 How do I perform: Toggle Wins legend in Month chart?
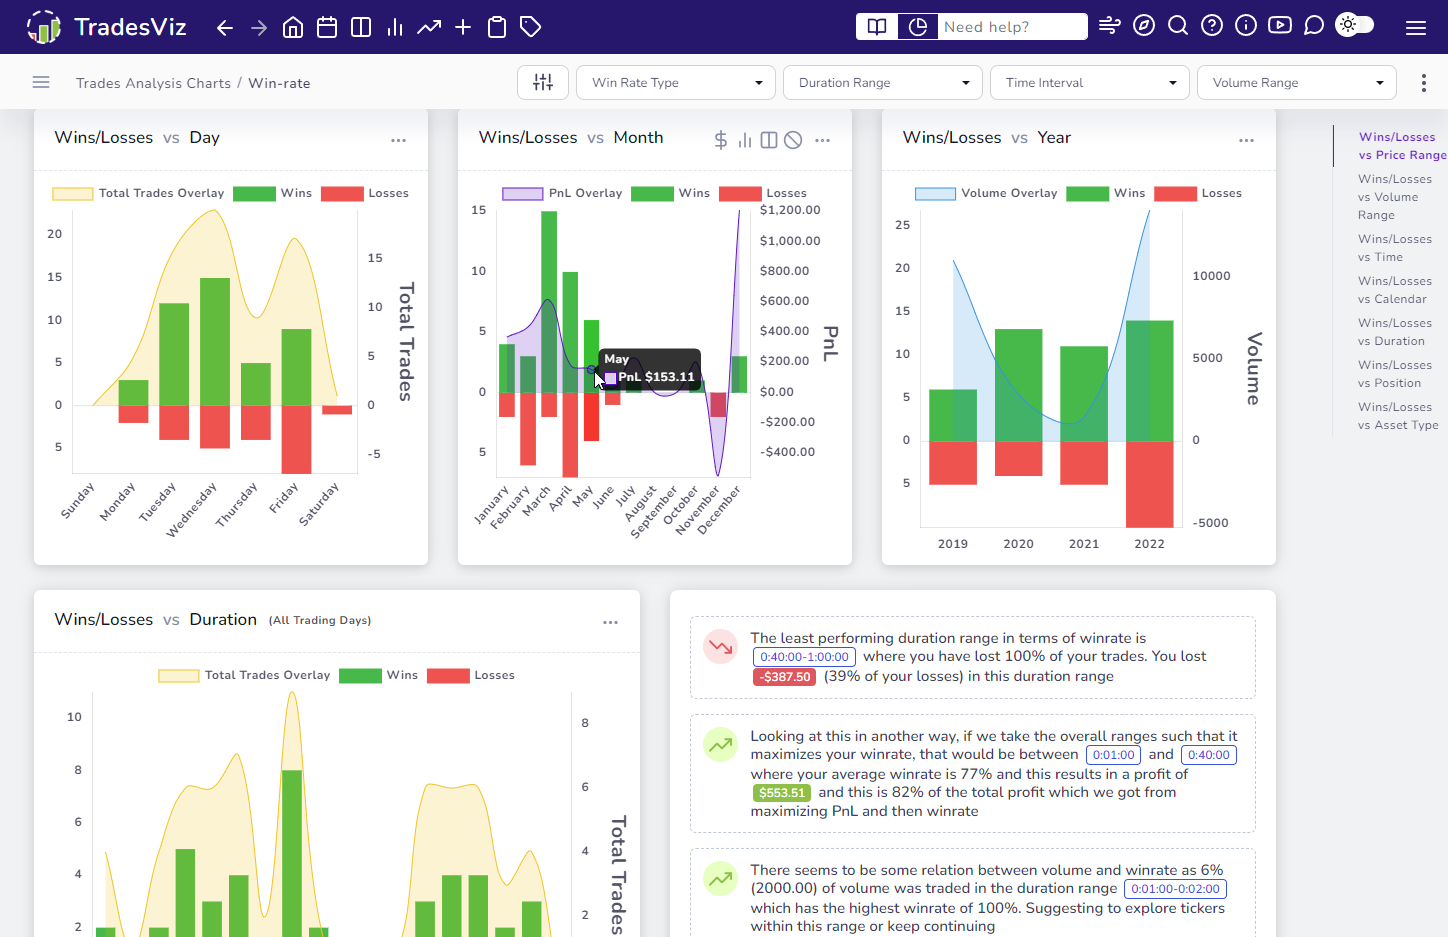click(671, 193)
